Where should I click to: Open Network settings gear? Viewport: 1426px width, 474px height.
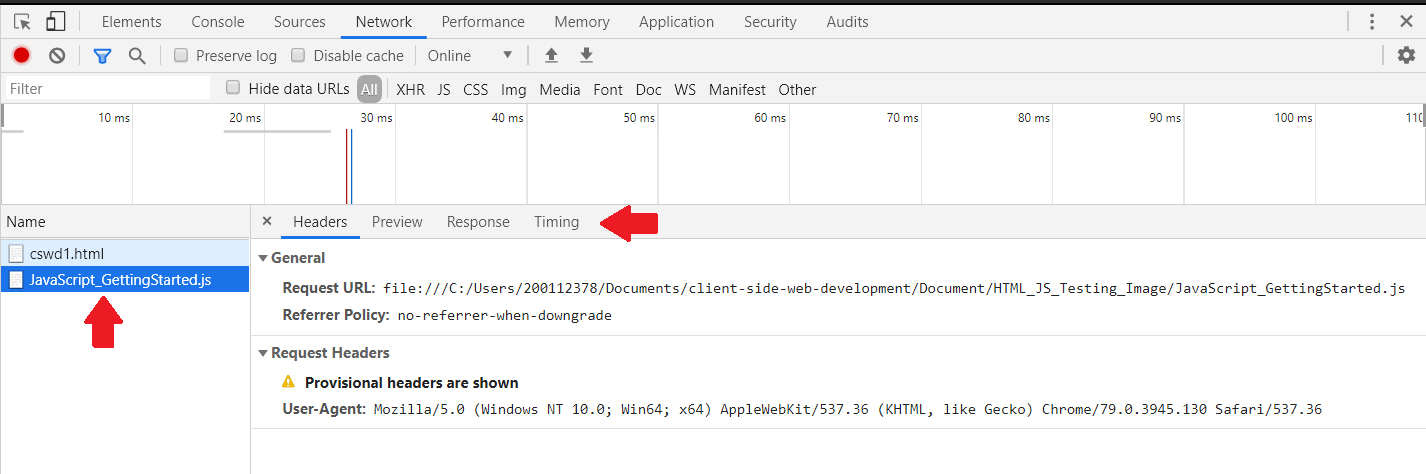[1406, 55]
